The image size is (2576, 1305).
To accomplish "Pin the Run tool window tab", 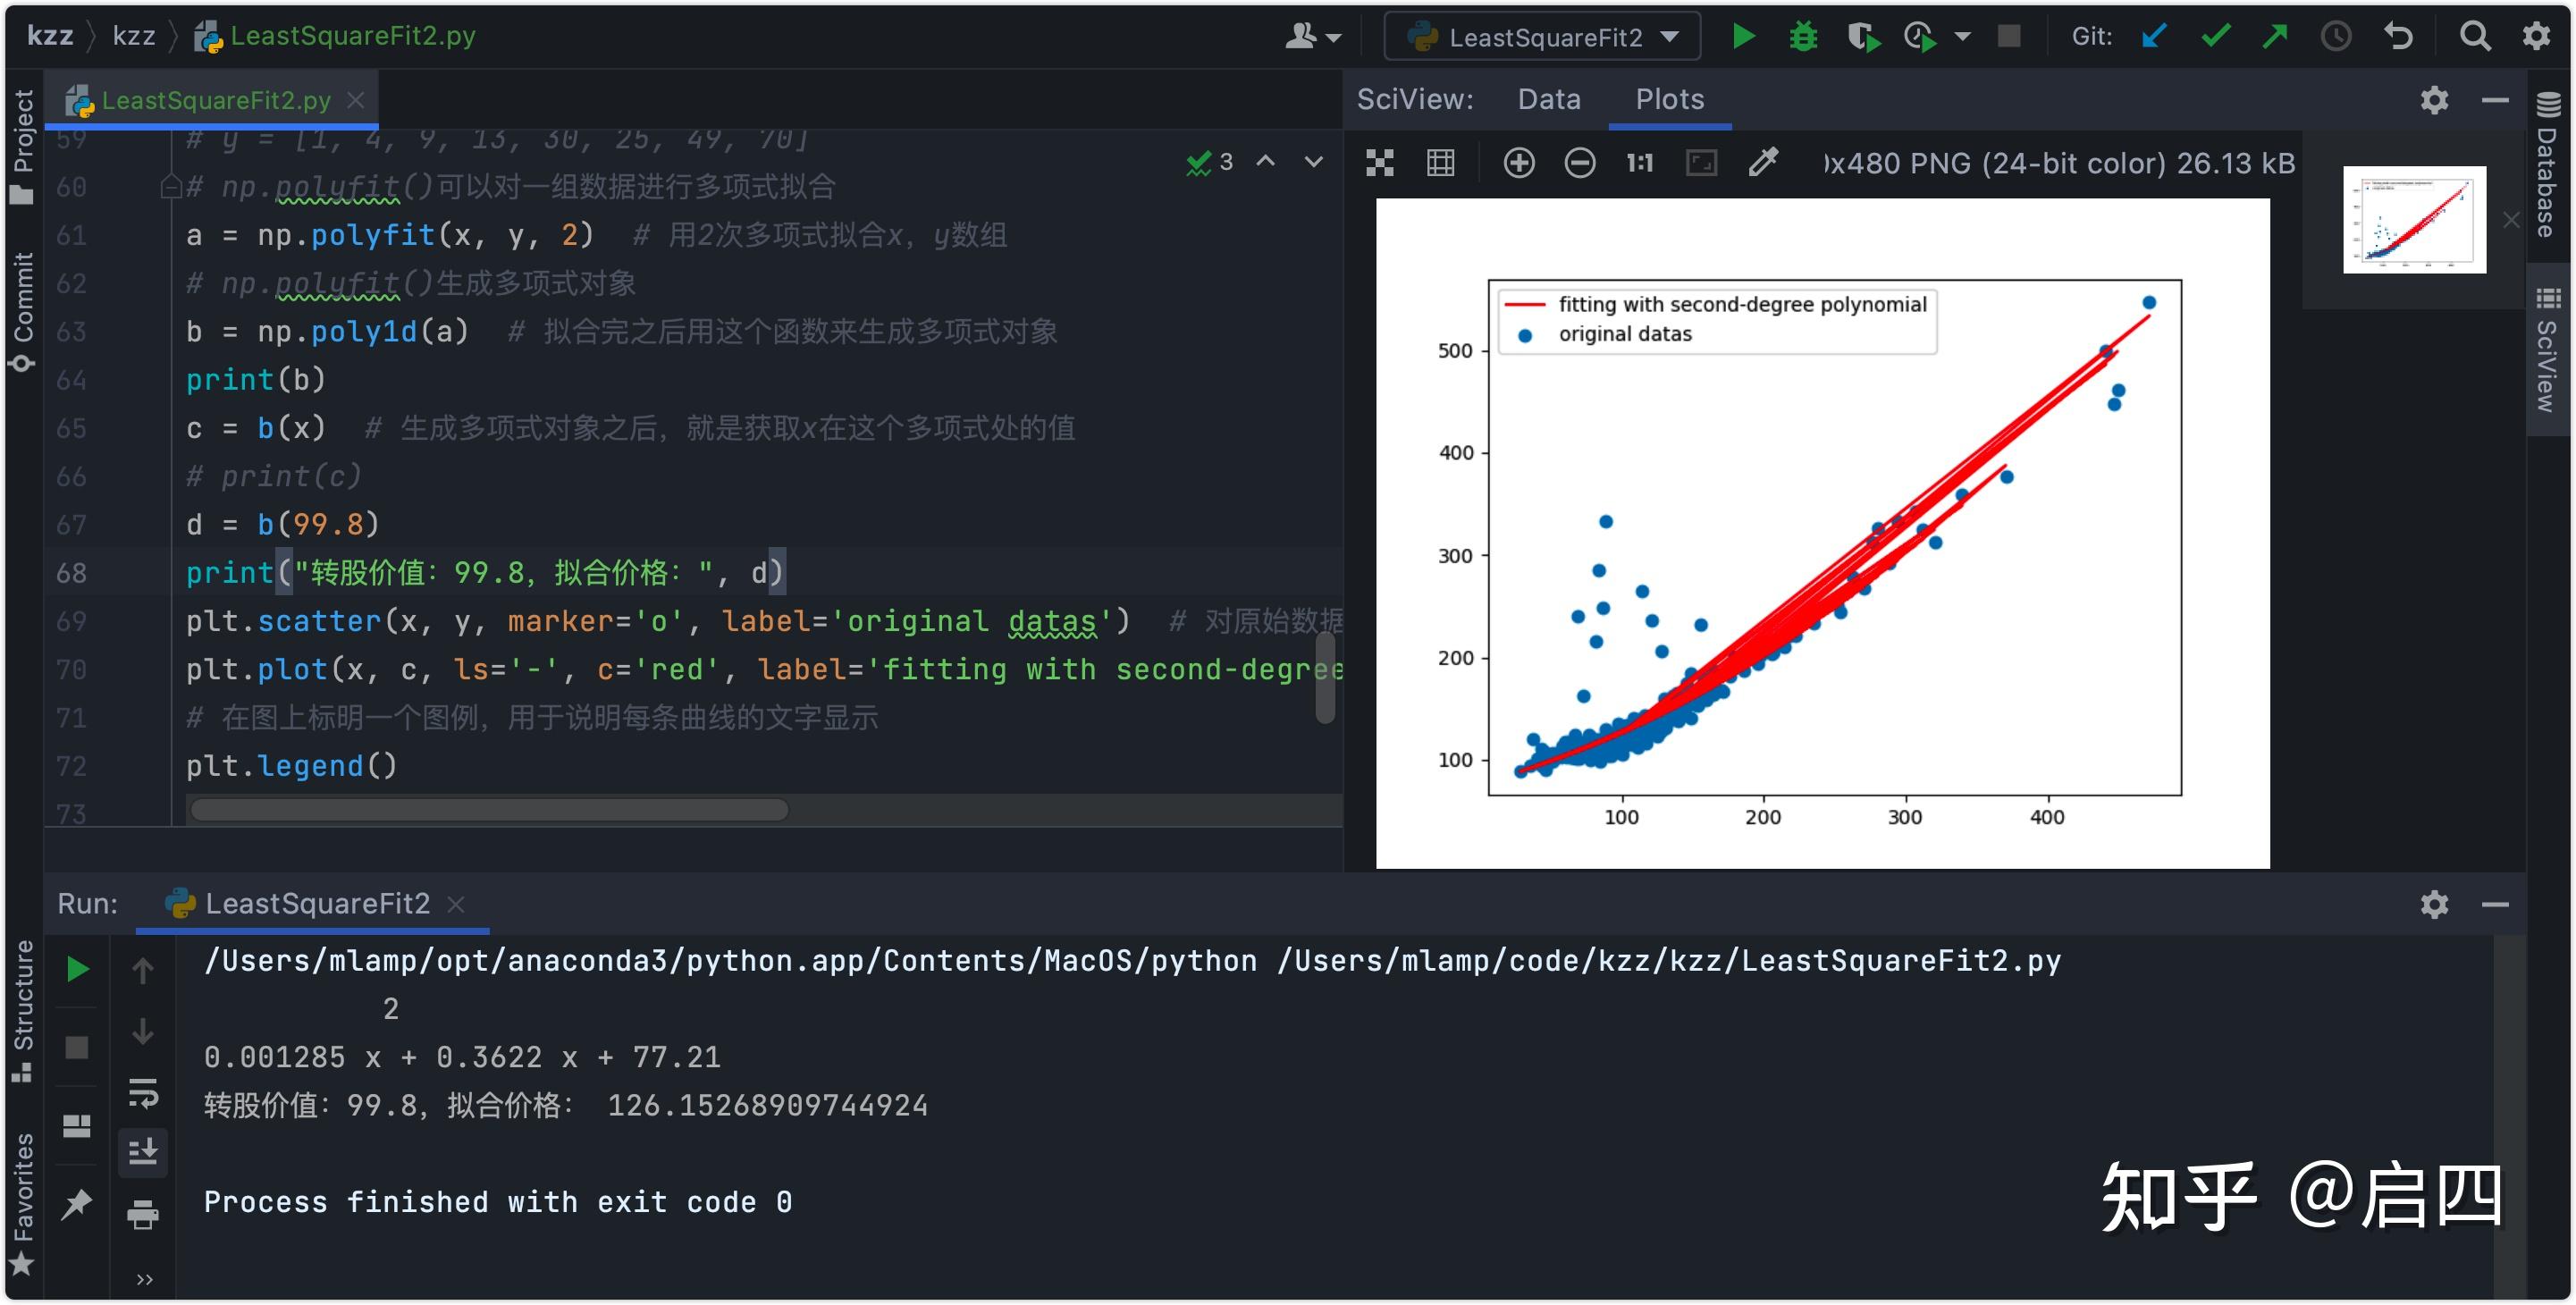I will click(x=77, y=1205).
